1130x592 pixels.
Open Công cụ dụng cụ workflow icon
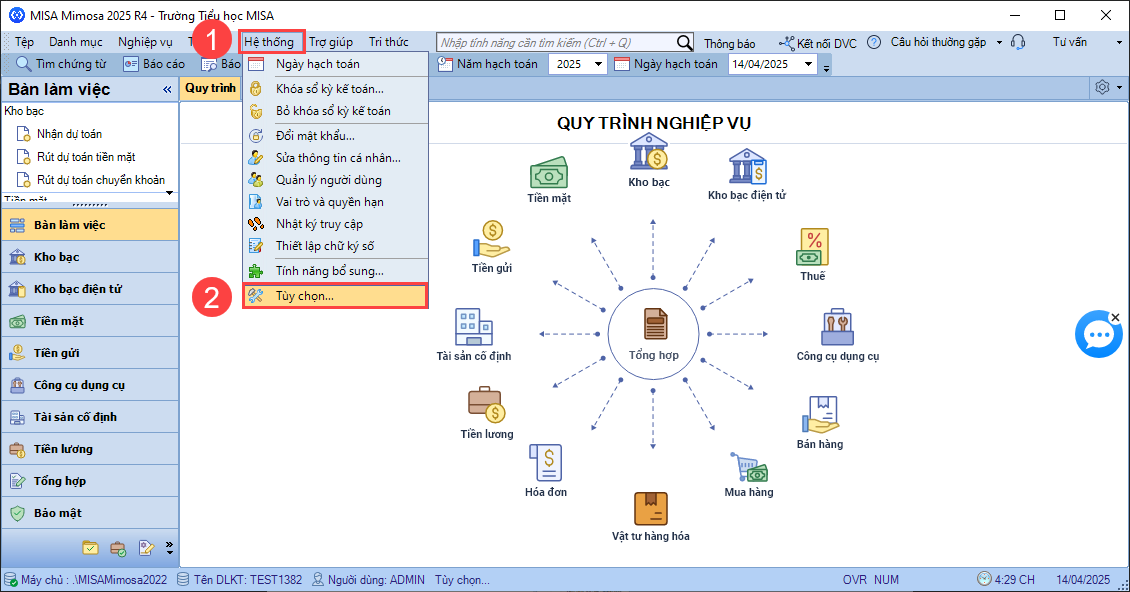[837, 328]
